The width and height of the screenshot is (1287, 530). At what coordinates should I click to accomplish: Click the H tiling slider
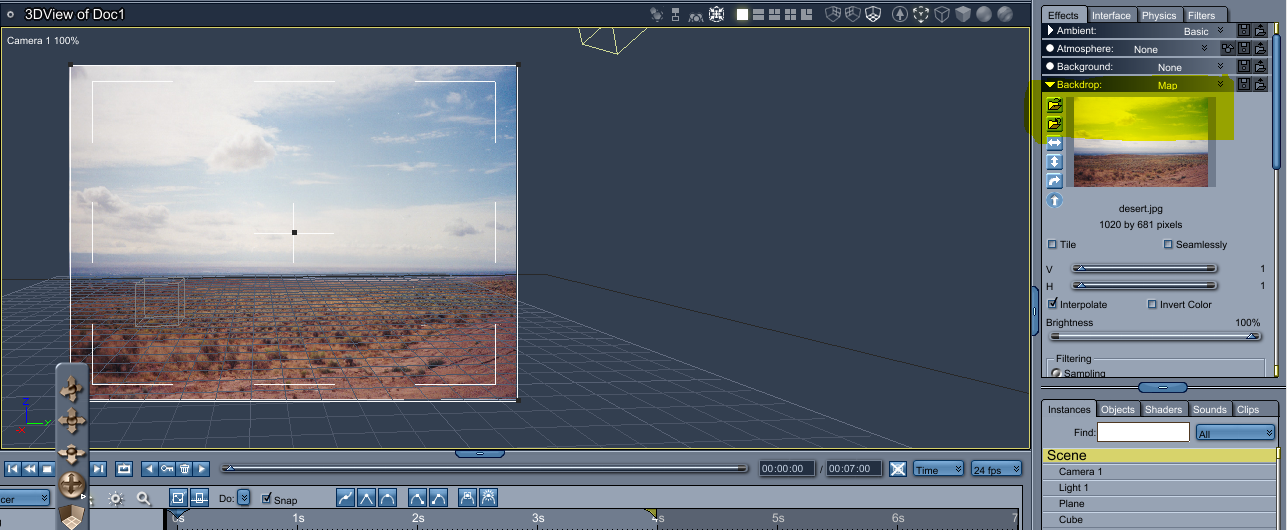[1144, 286]
